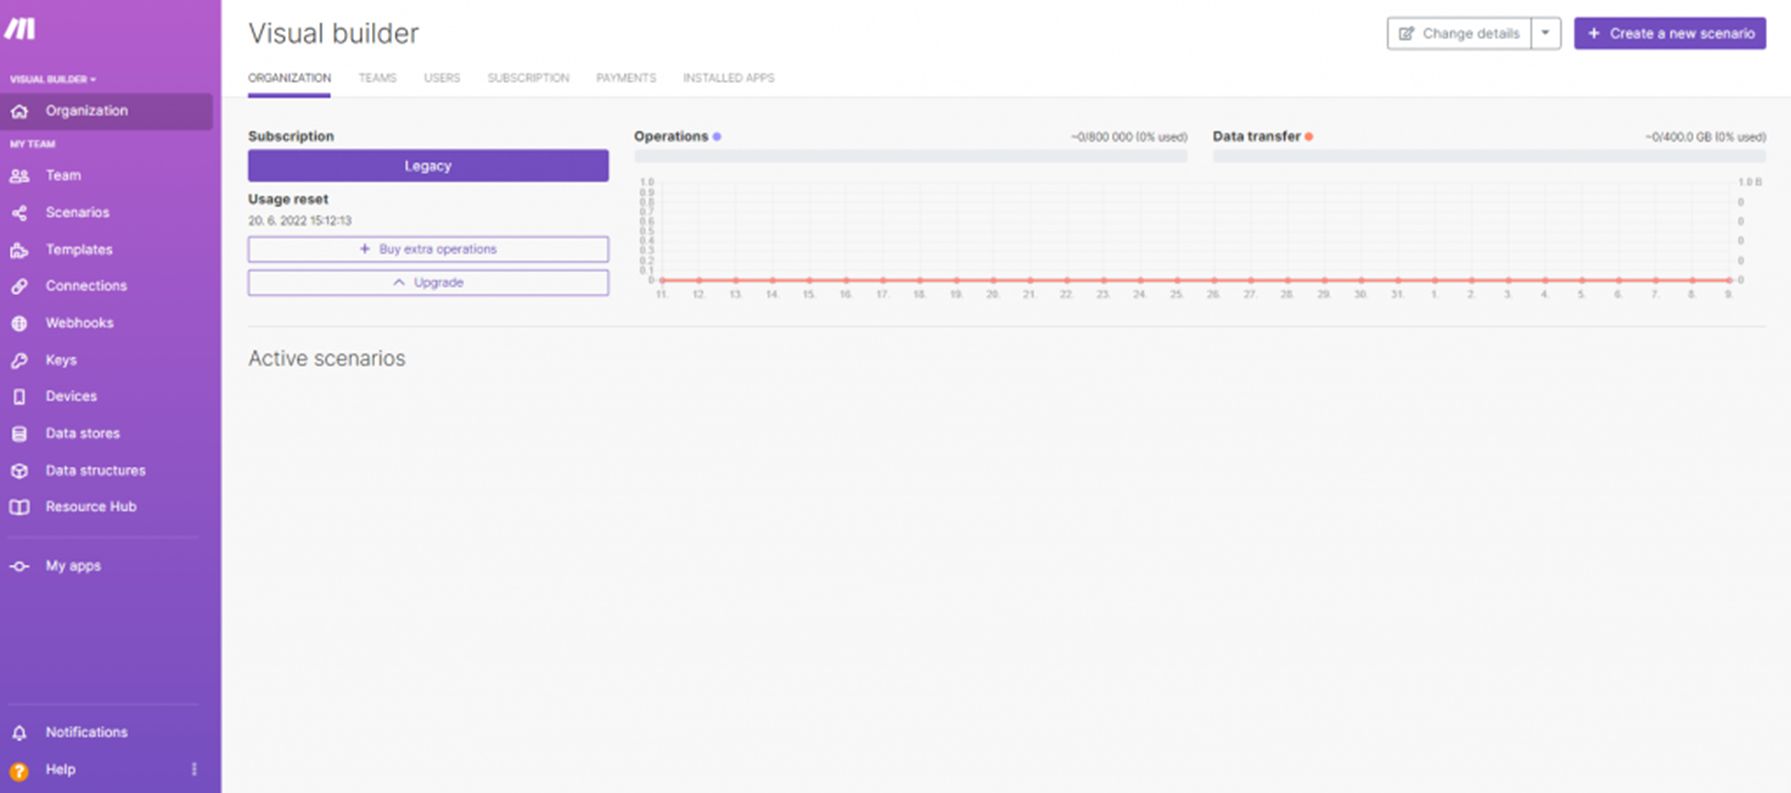Toggle the Data transfer legend dot
The width and height of the screenshot is (1791, 793).
1309,137
